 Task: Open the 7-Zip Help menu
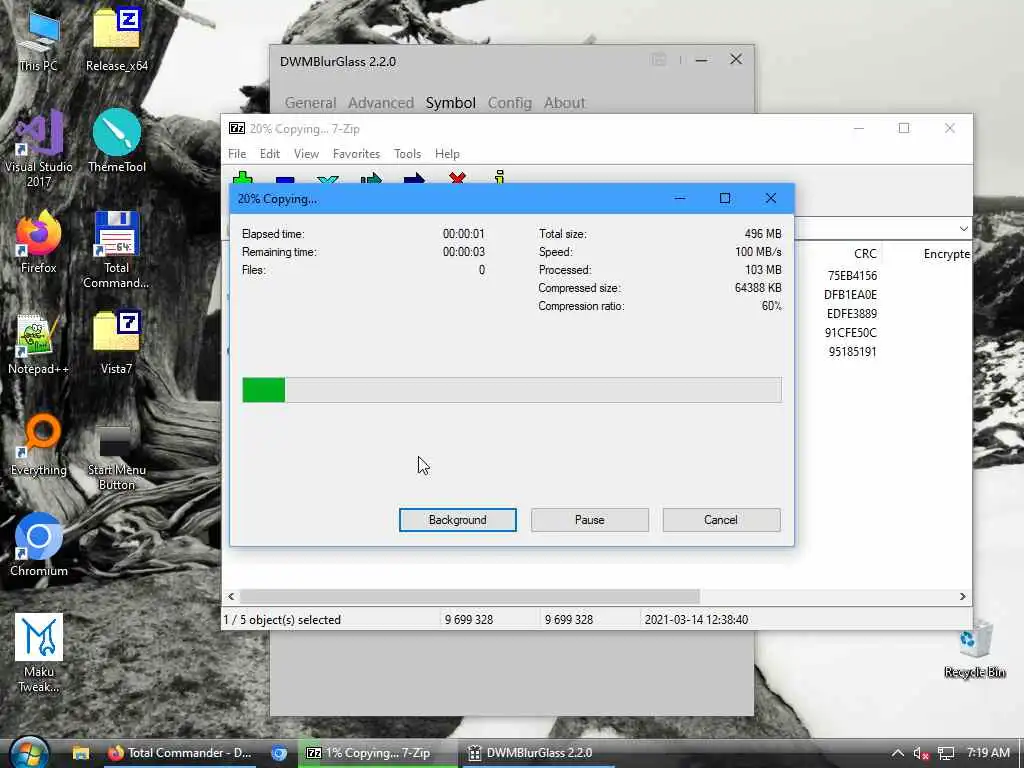click(447, 153)
